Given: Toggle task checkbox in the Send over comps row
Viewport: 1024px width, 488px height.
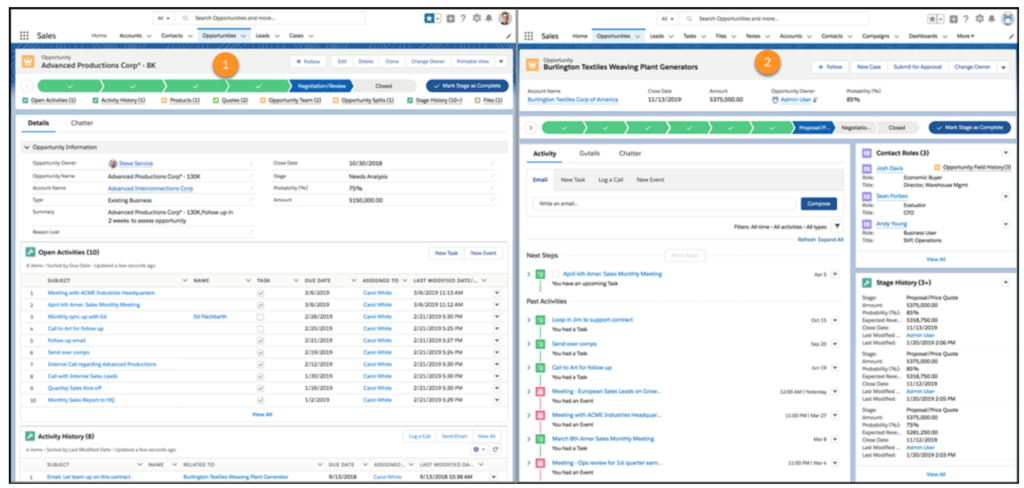Looking at the screenshot, I should pos(261,352).
